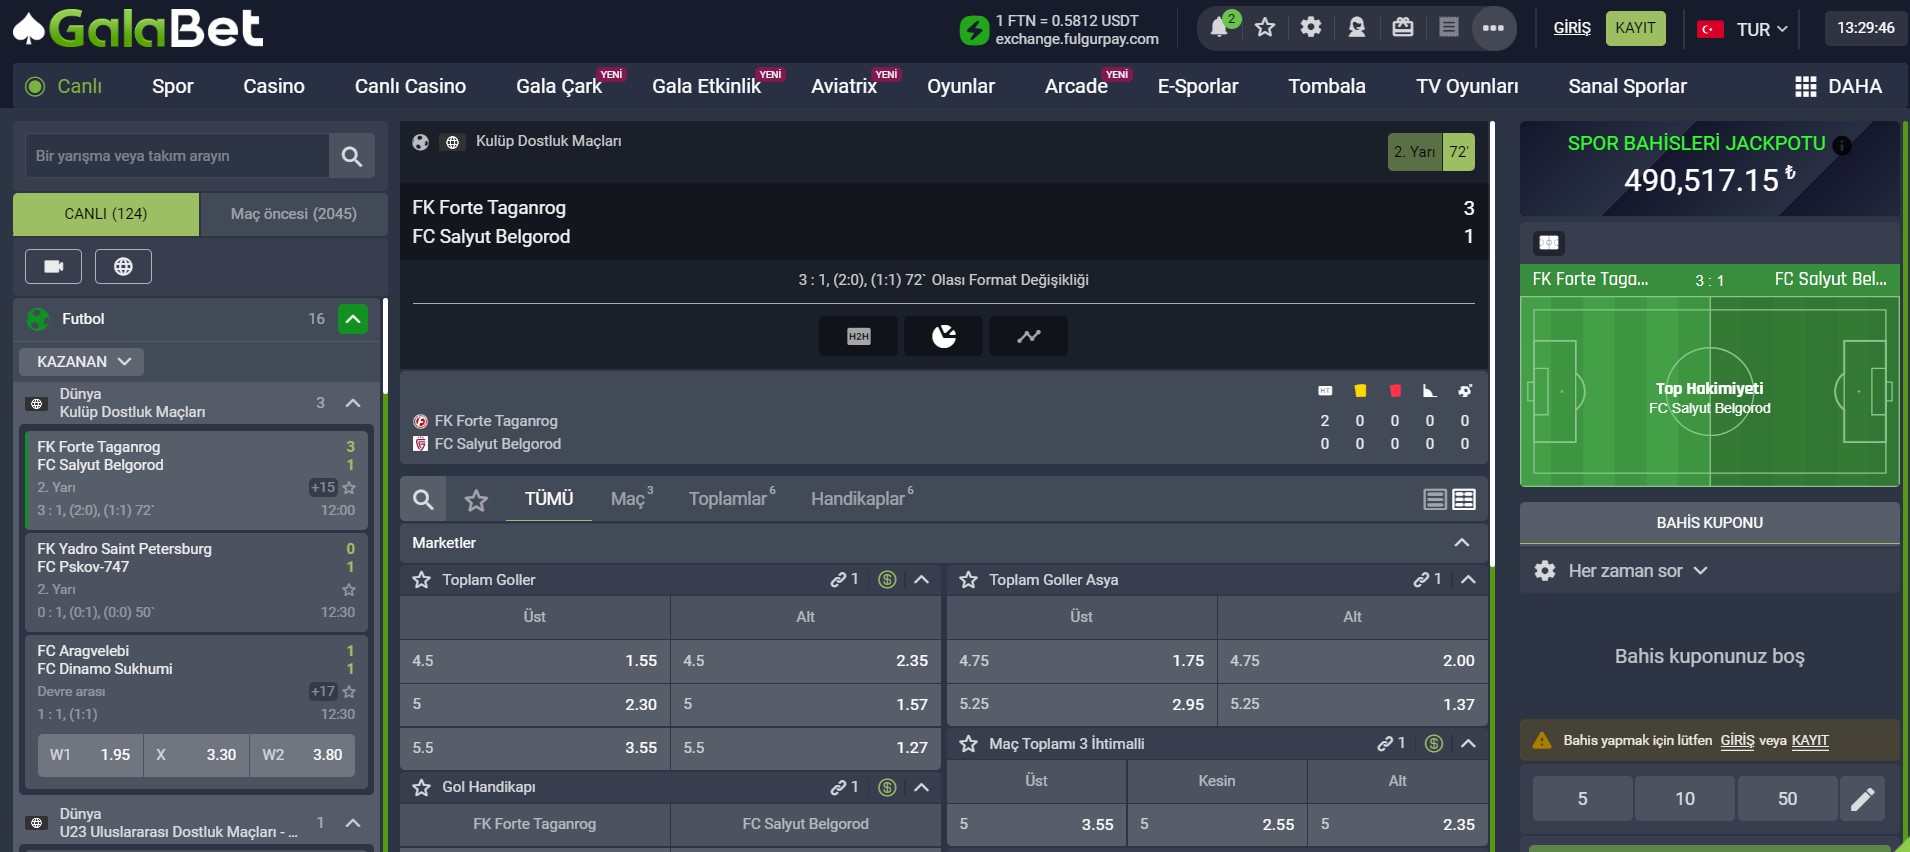This screenshot has width=1910, height=852.
Task: Switch to single-column market layout
Action: point(1435,499)
